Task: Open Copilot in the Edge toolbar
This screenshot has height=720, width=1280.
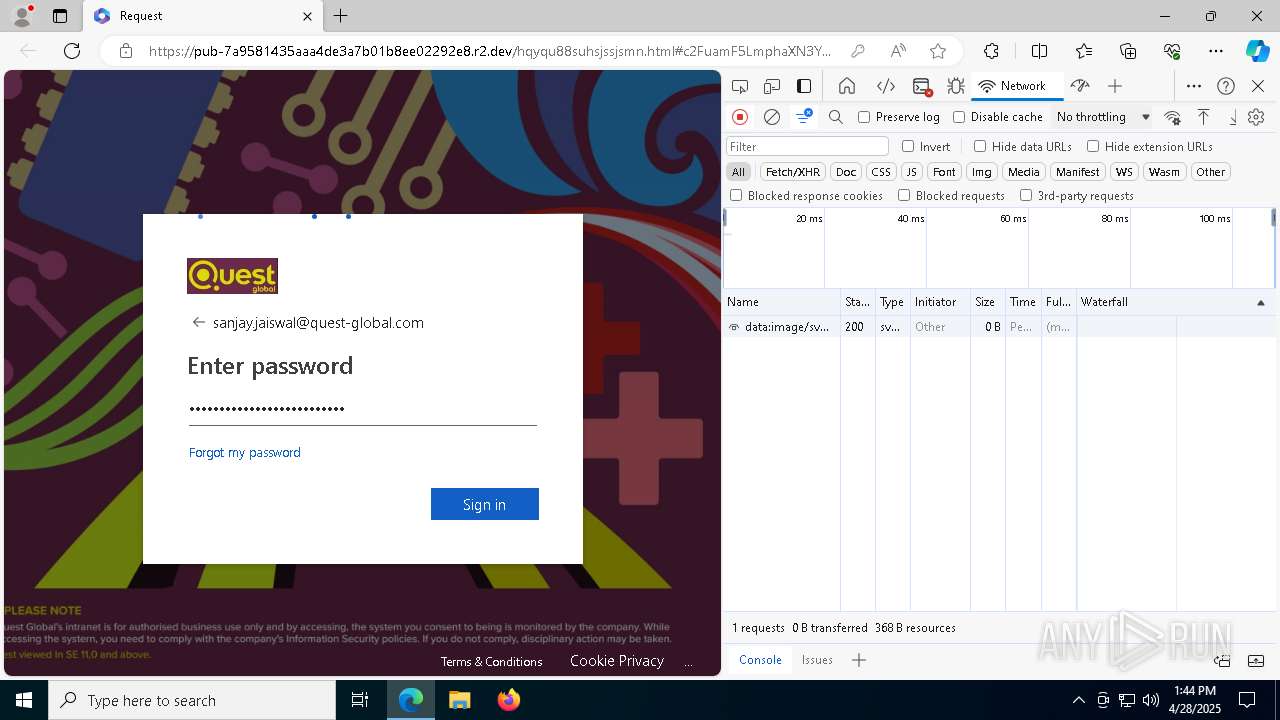Action: [x=1257, y=51]
